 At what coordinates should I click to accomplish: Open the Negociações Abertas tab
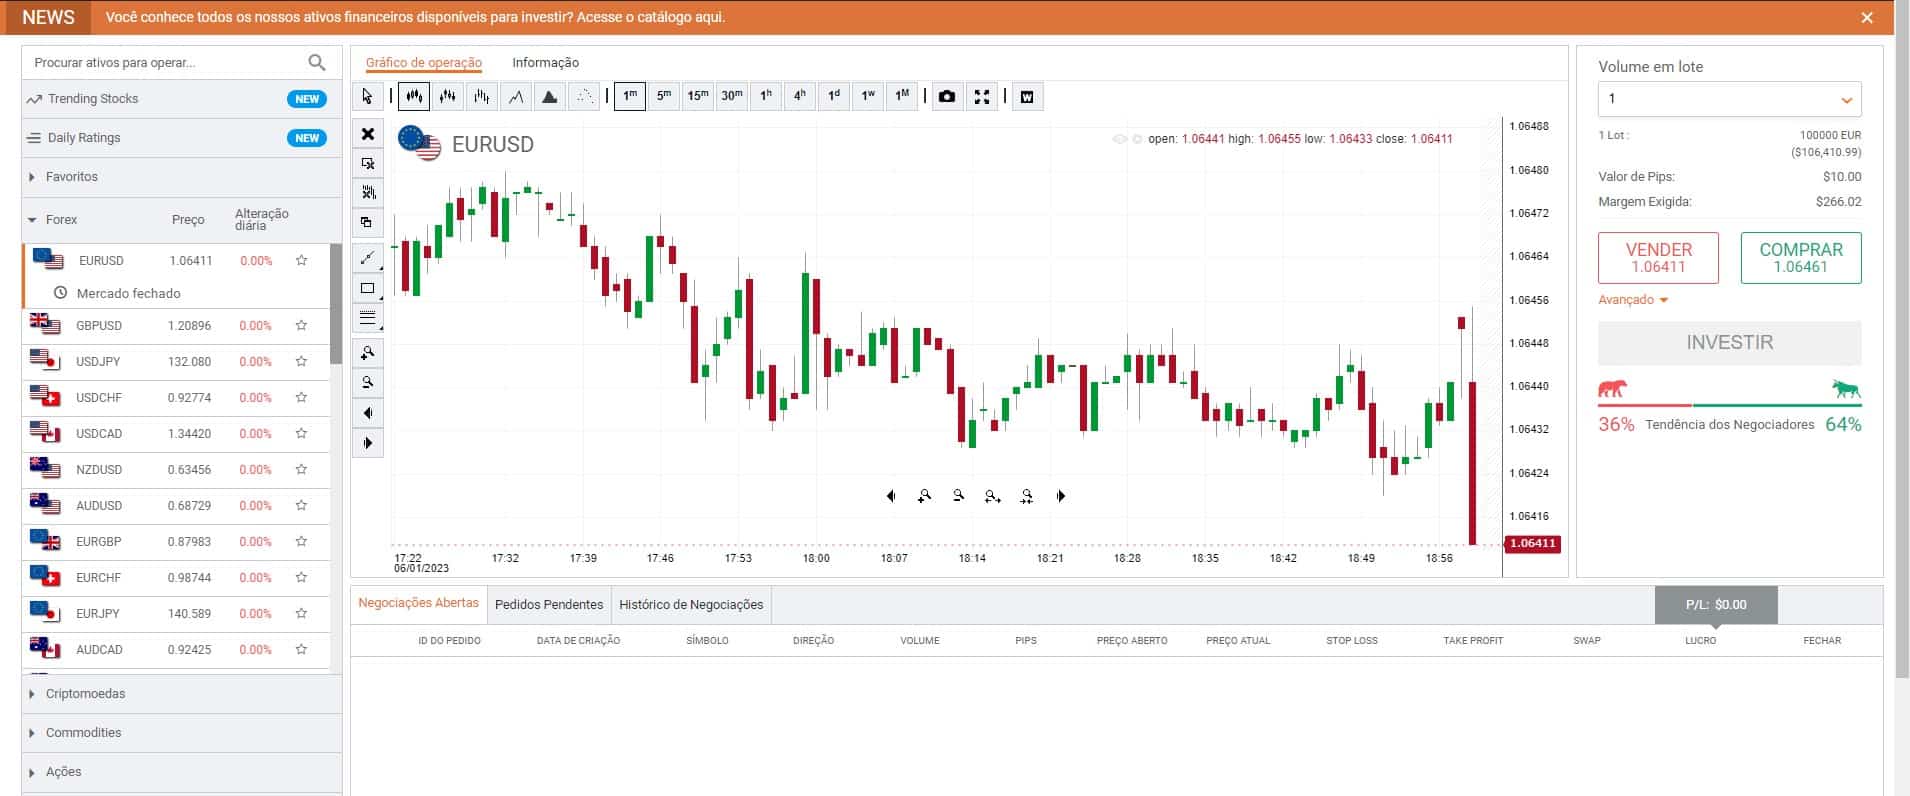pos(419,603)
